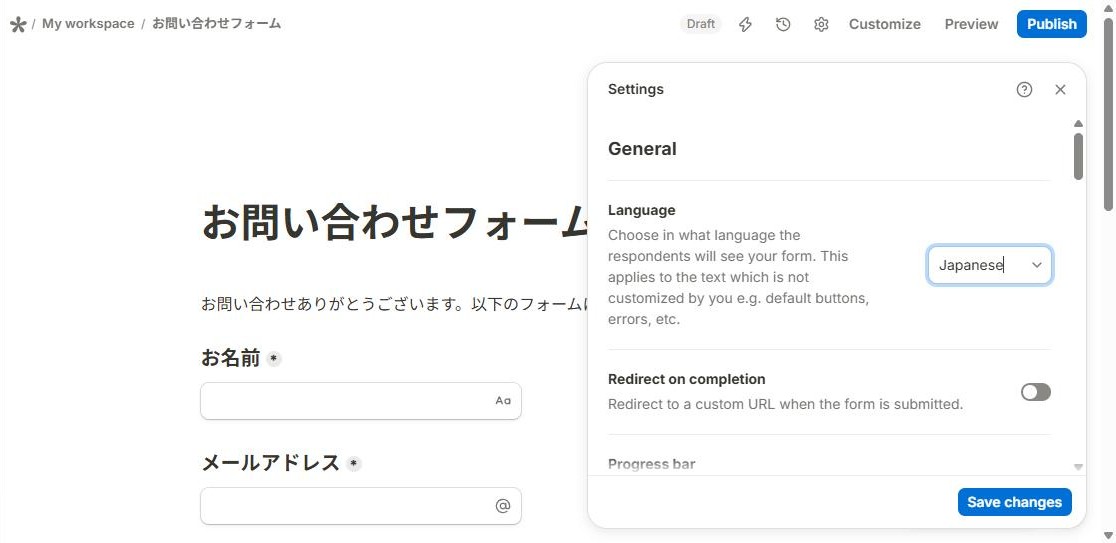Click Settings panel scroll up arrow
This screenshot has width=1116, height=543.
click(x=1078, y=123)
